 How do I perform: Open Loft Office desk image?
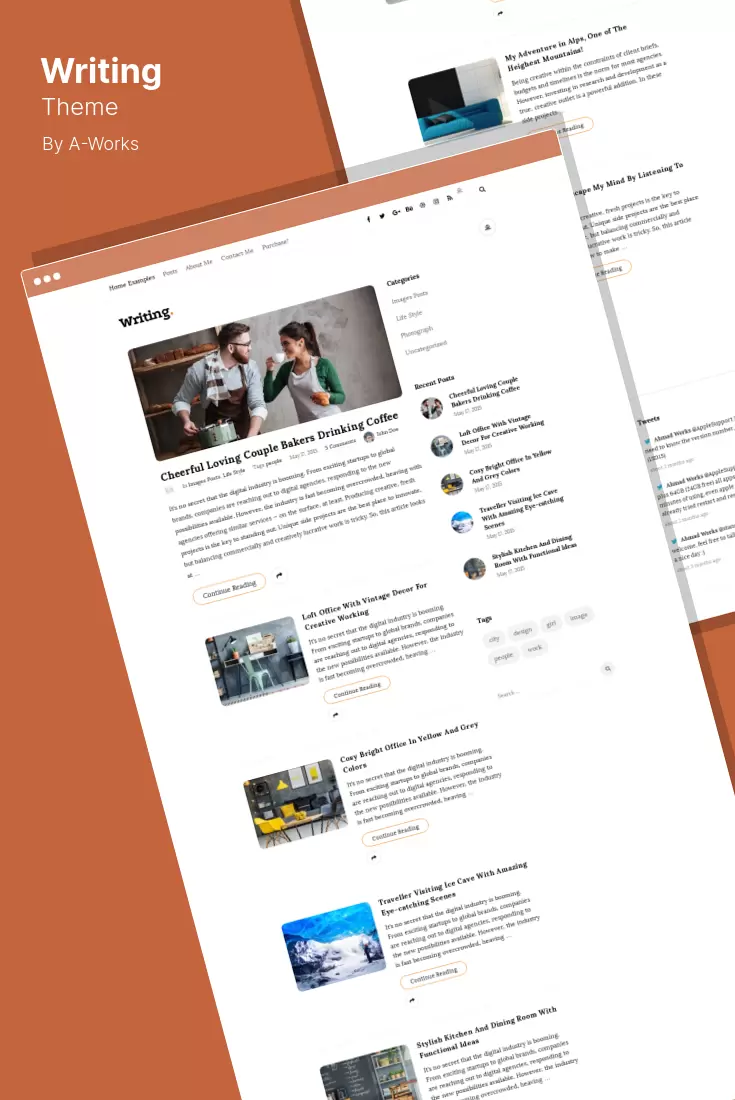pyautogui.click(x=257, y=660)
